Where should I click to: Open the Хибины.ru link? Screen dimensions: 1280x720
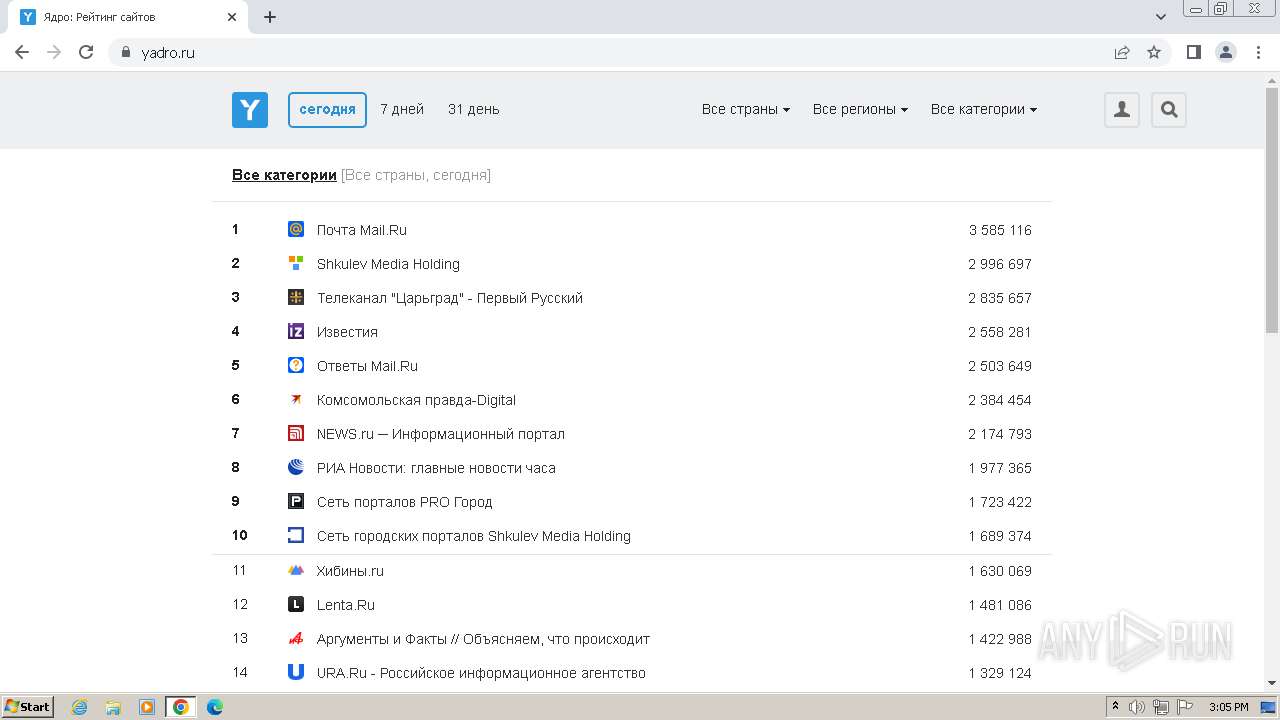pos(350,571)
